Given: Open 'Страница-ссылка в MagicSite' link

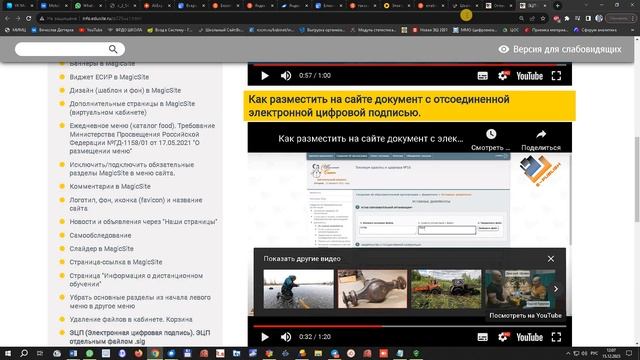Looking at the screenshot, I should click(x=116, y=262).
